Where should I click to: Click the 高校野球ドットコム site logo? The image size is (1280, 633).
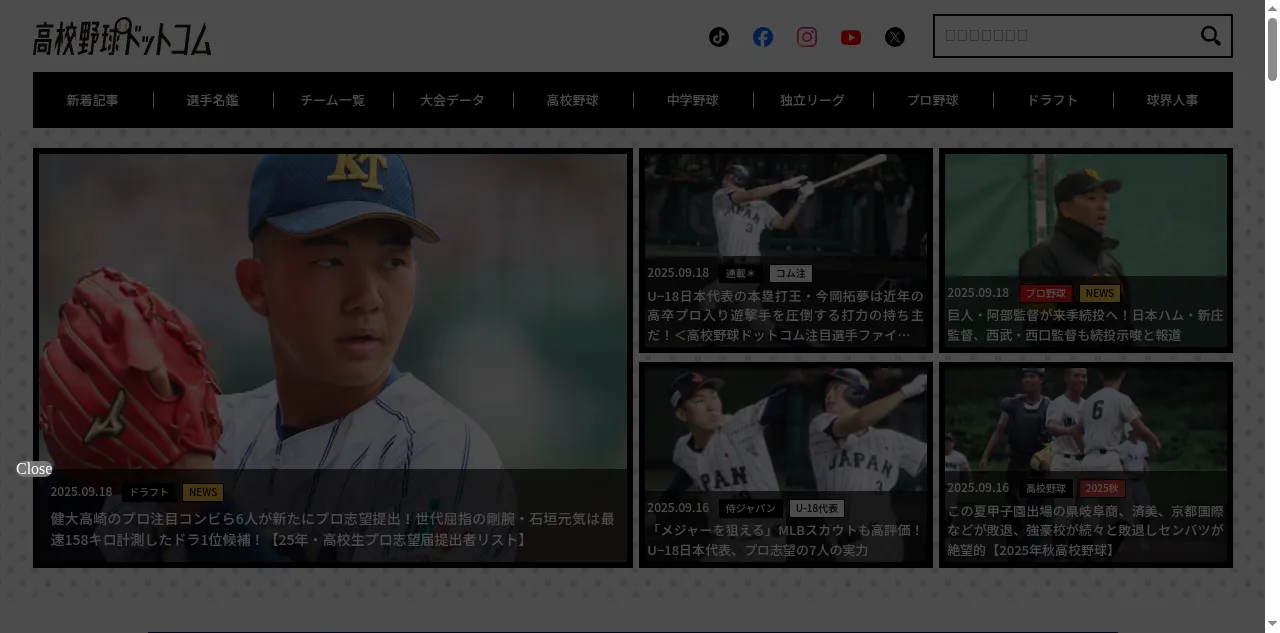point(122,37)
